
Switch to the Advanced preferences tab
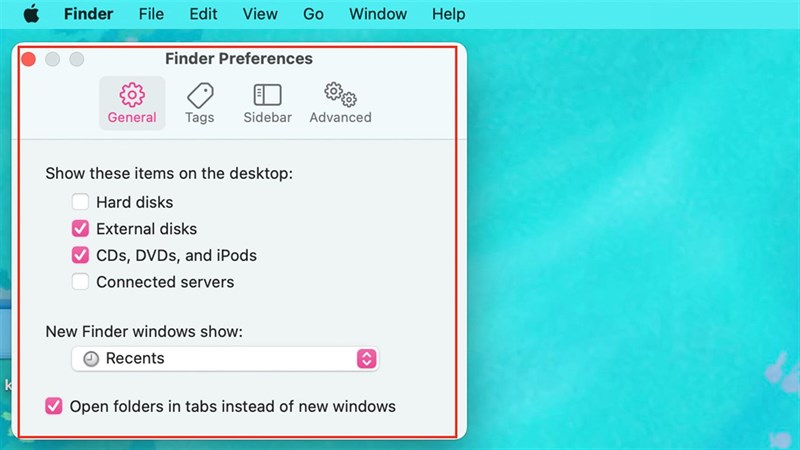[340, 103]
